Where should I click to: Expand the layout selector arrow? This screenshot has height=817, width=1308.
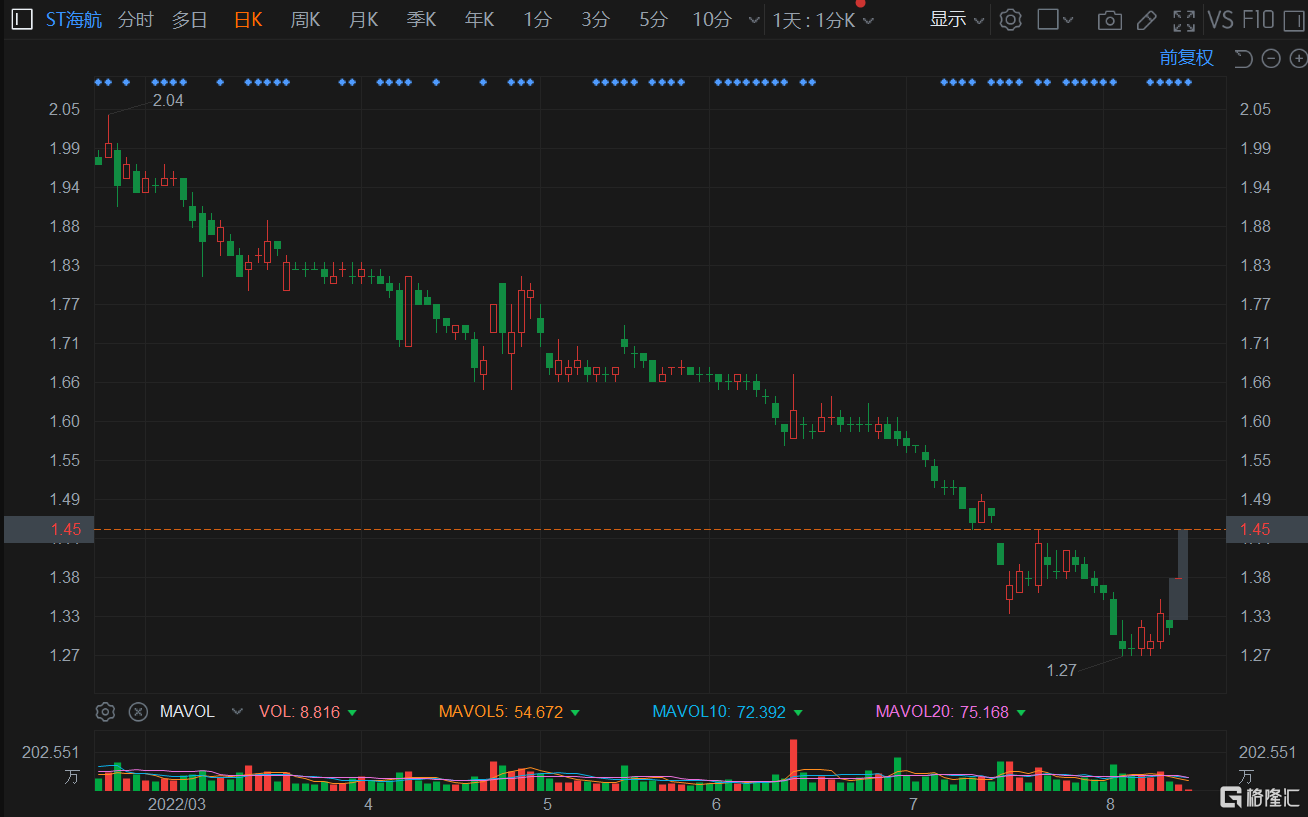point(1069,19)
